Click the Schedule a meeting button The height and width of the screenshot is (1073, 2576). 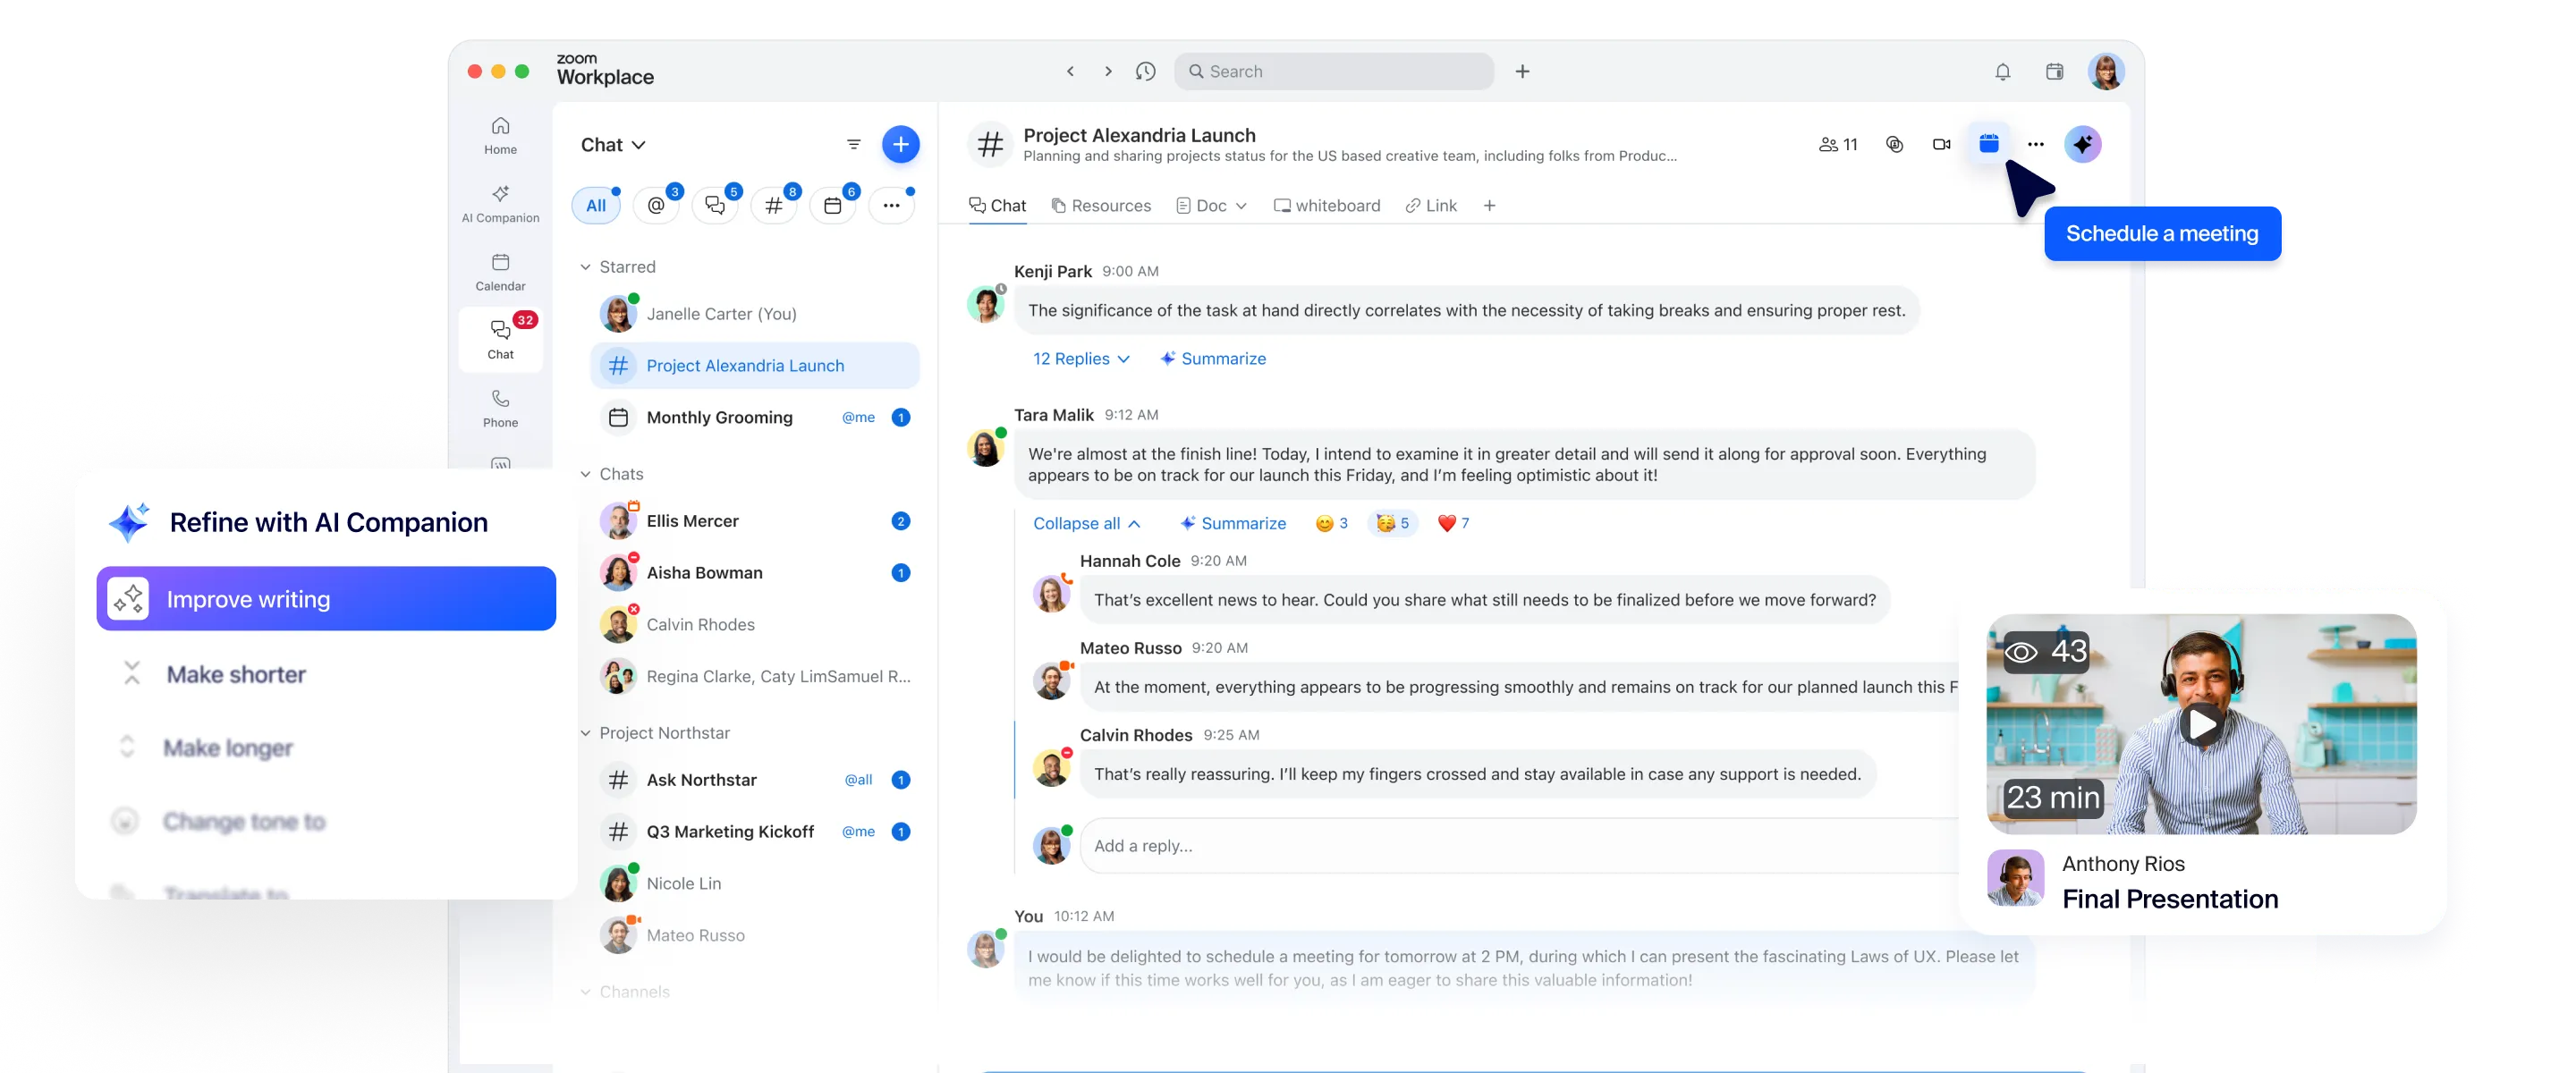2162,233
